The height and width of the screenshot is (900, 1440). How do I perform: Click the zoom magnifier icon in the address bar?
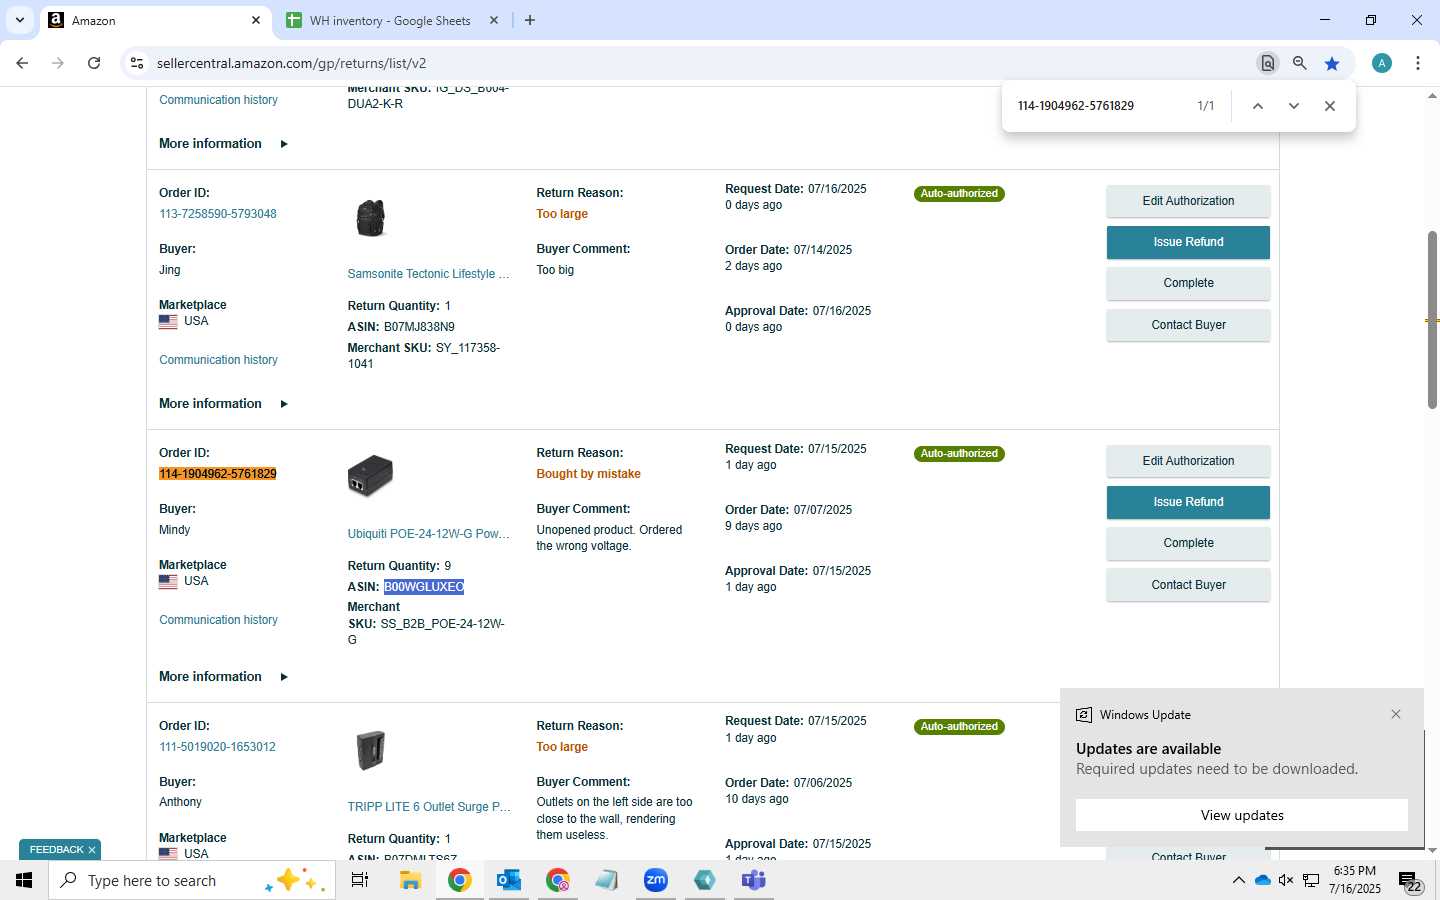point(1299,63)
